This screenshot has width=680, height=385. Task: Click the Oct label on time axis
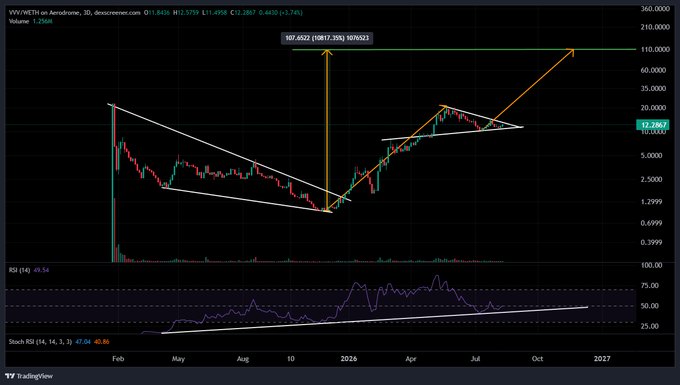tap(537, 359)
